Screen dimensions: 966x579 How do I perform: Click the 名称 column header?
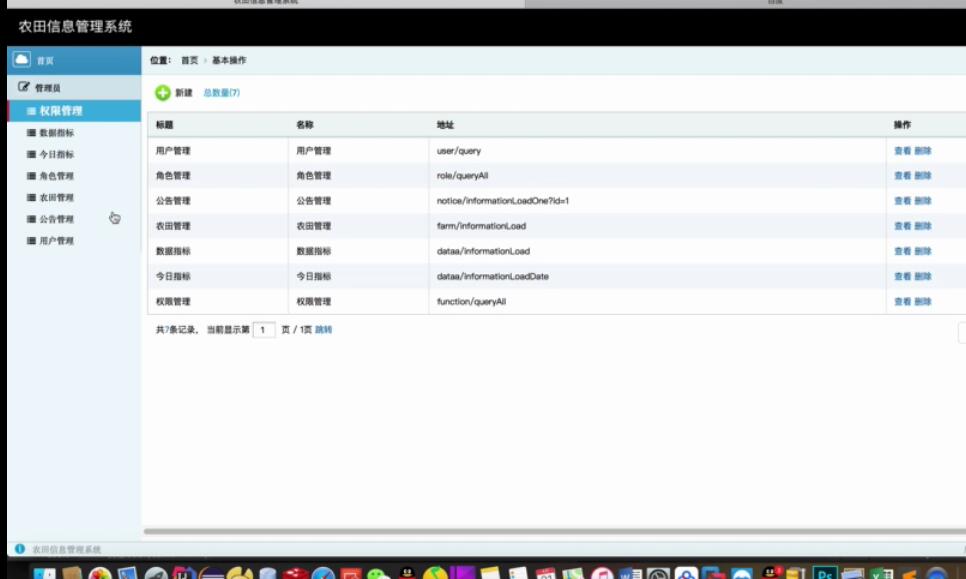tap(305, 124)
